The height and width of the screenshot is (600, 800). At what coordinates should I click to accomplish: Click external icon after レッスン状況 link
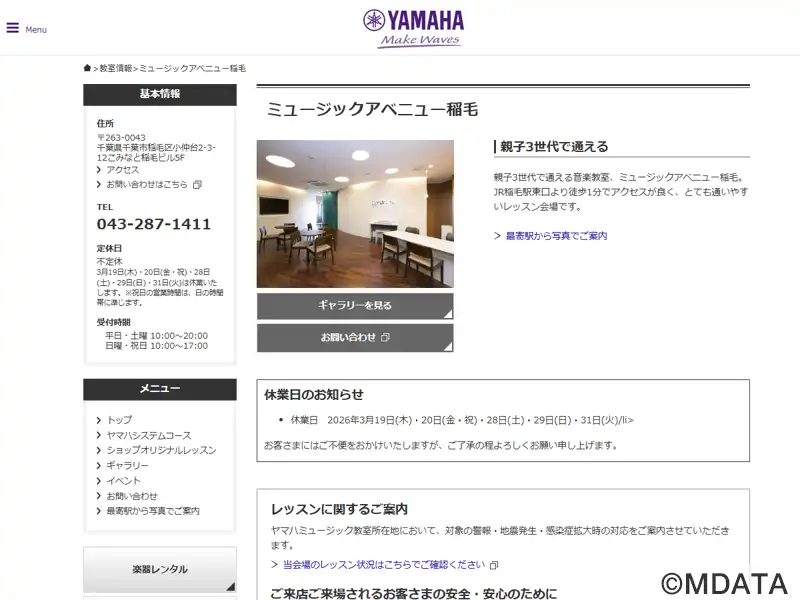pyautogui.click(x=494, y=565)
